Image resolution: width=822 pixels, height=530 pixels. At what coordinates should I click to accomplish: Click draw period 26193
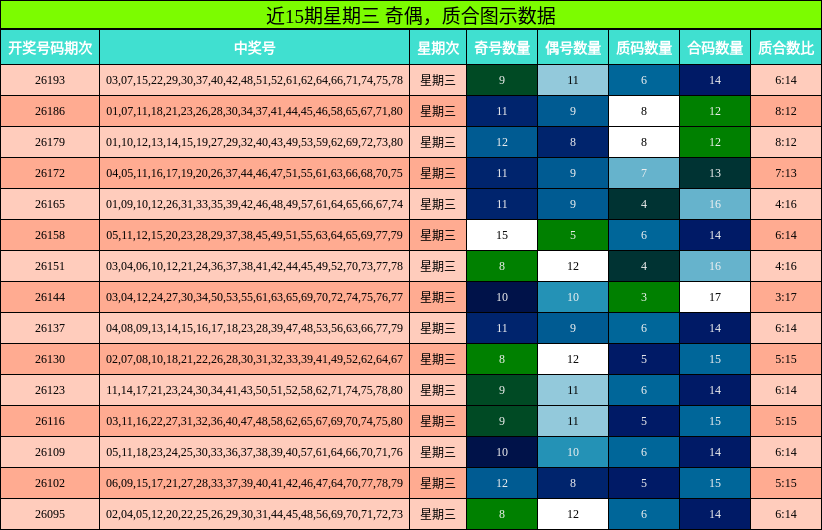click(50, 80)
